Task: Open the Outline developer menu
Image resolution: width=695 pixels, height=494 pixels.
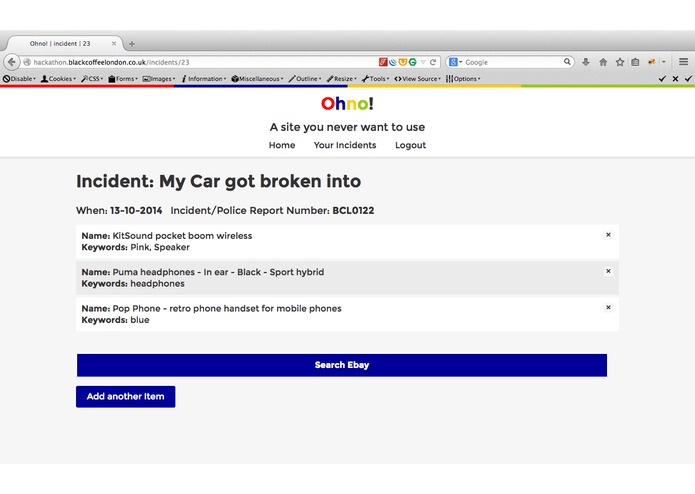Action: (305, 79)
